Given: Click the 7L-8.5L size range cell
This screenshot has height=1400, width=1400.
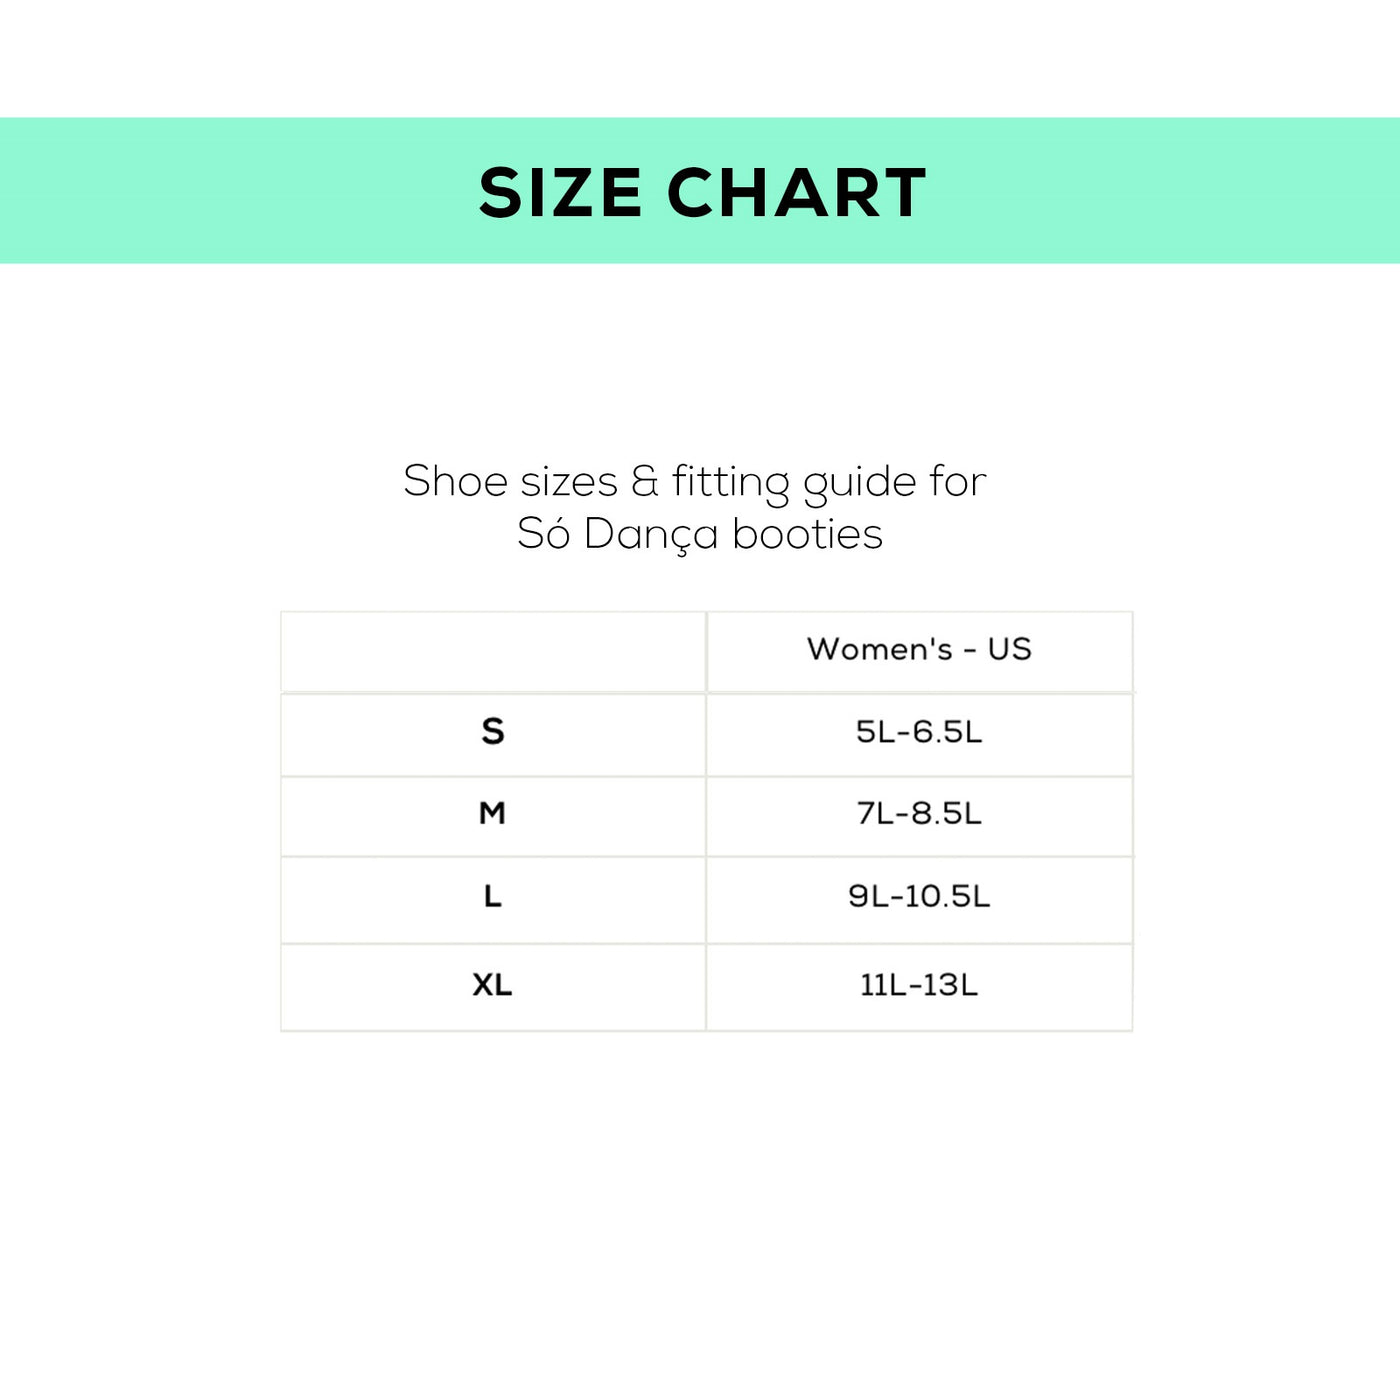Looking at the screenshot, I should [919, 814].
